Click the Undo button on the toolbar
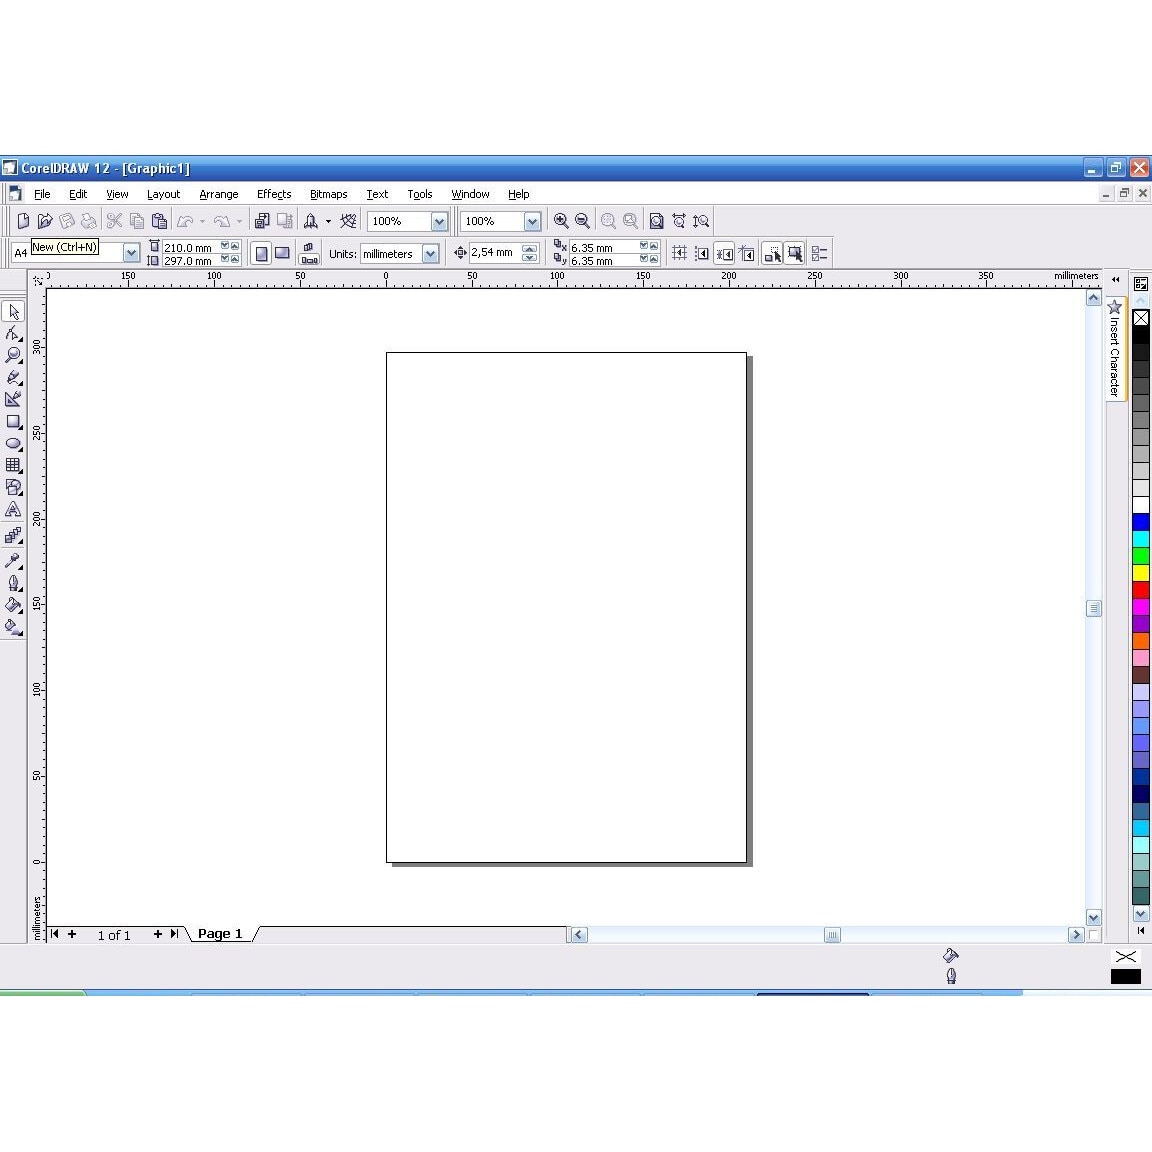 [x=186, y=221]
